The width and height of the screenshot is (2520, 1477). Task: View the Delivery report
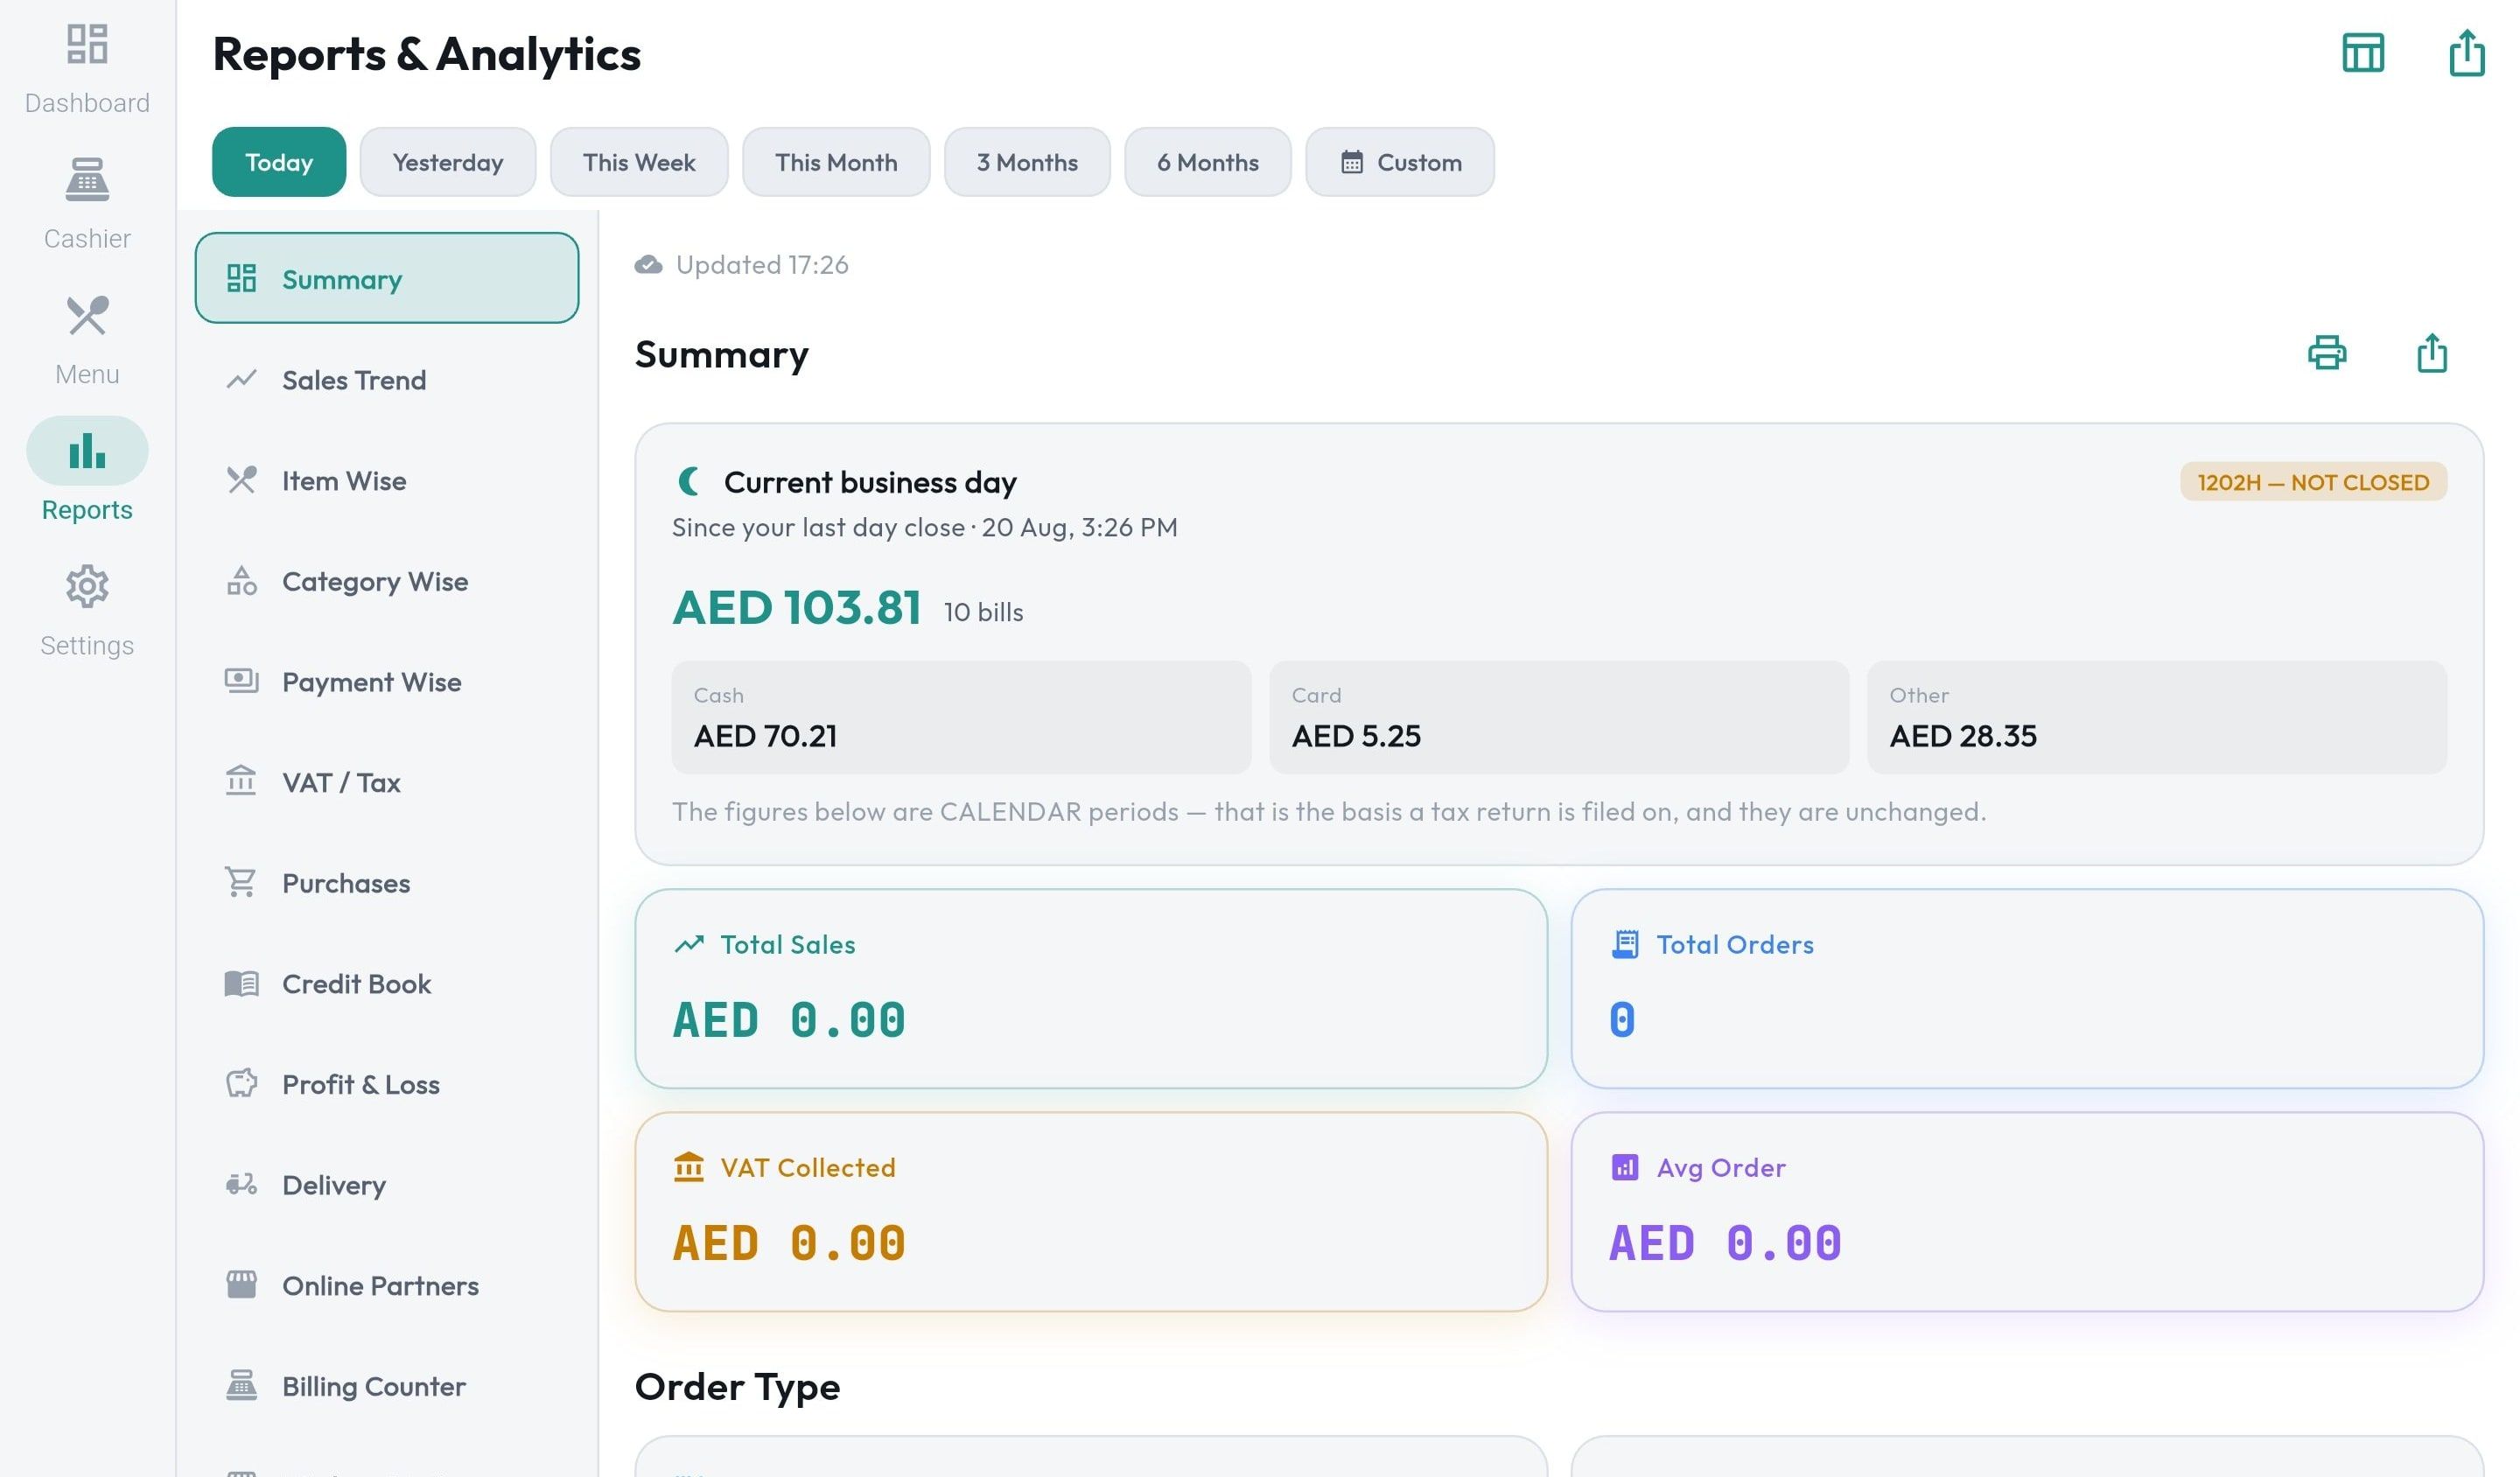(387, 1185)
